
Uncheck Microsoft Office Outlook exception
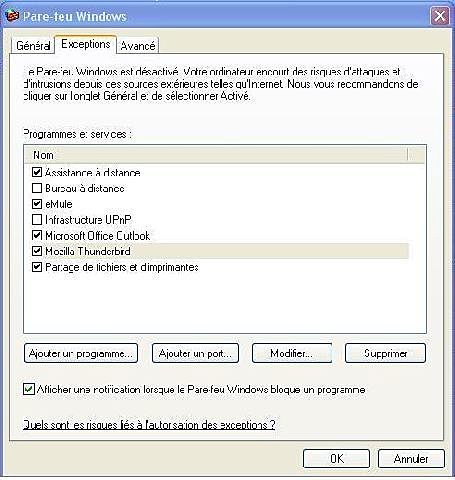[37, 235]
